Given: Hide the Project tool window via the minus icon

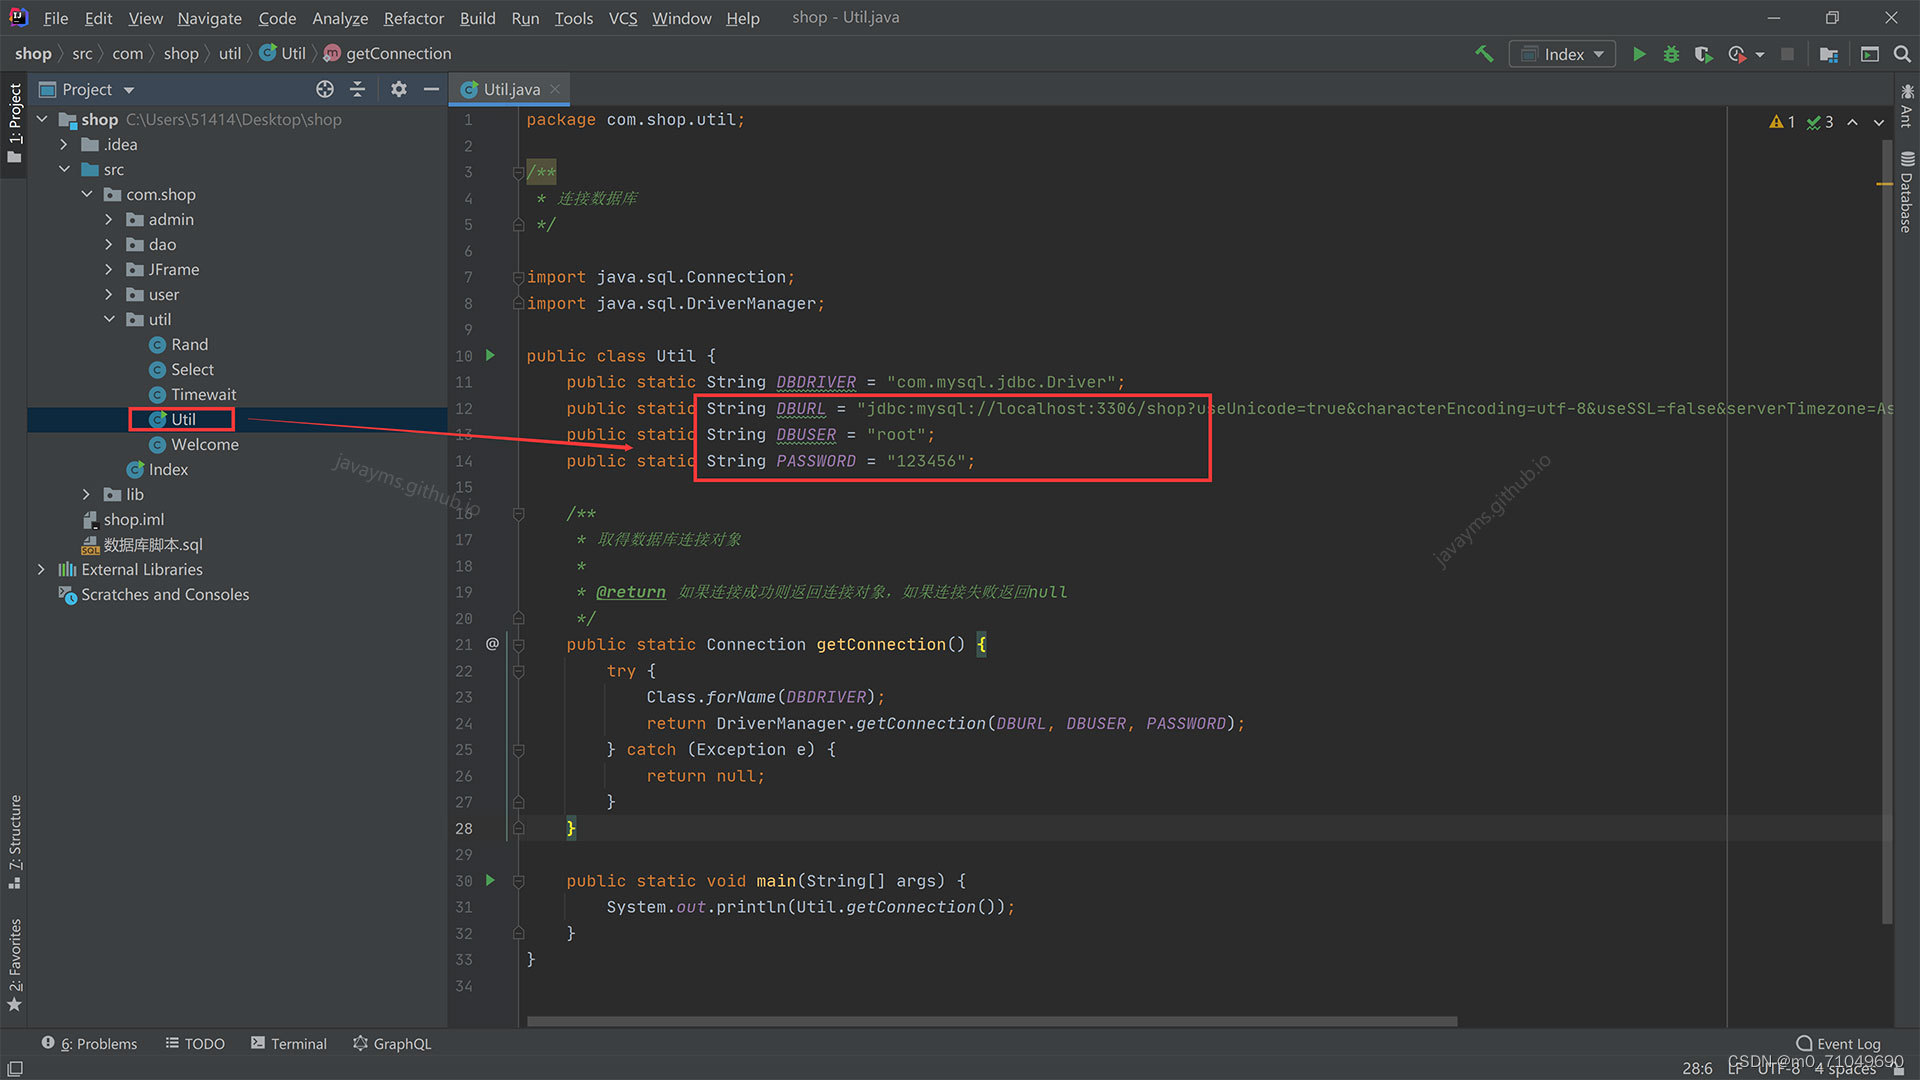Looking at the screenshot, I should pyautogui.click(x=431, y=89).
